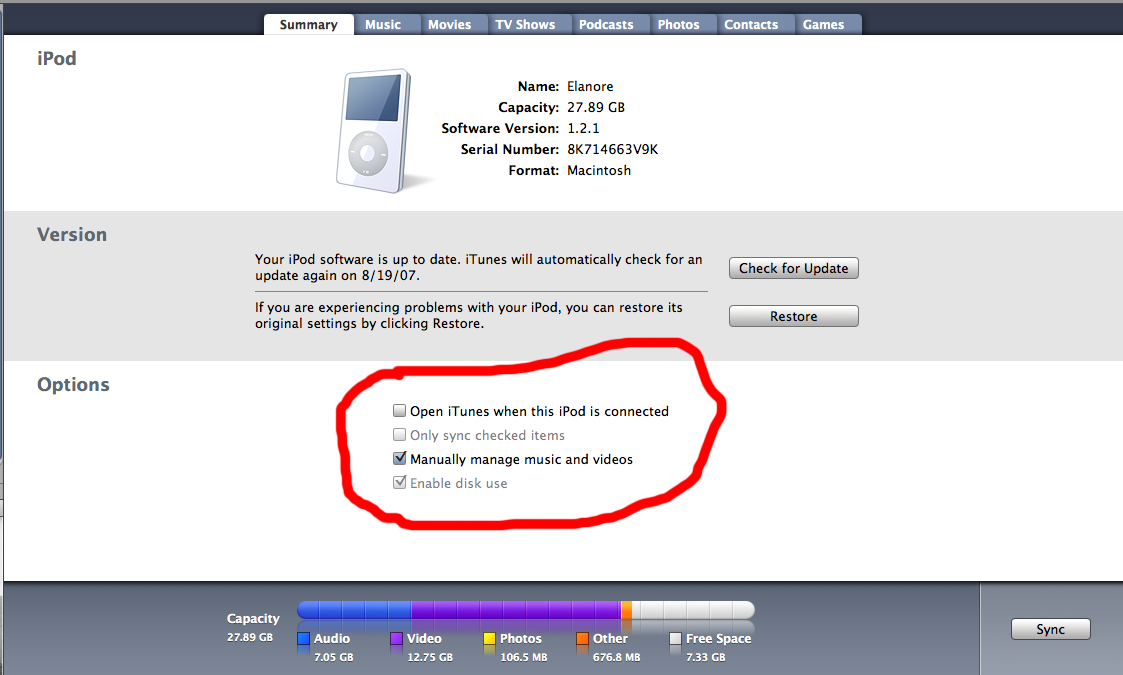The image size is (1123, 675).
Task: Uncheck Manually manage music and videos
Action: (x=400, y=459)
